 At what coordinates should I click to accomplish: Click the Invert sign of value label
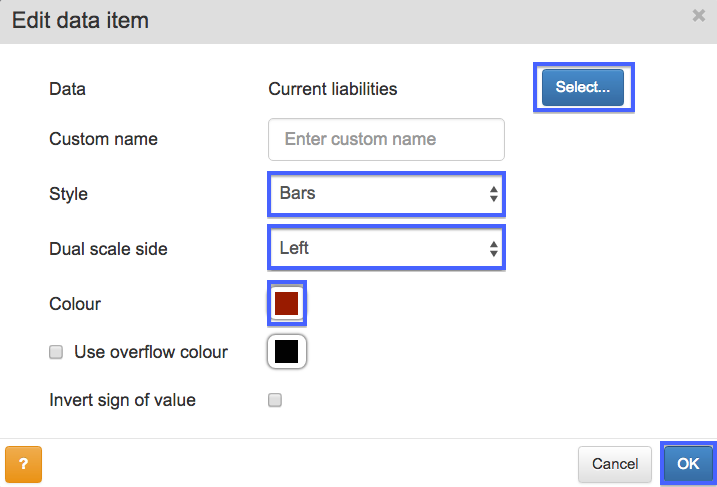pyautogui.click(x=123, y=400)
